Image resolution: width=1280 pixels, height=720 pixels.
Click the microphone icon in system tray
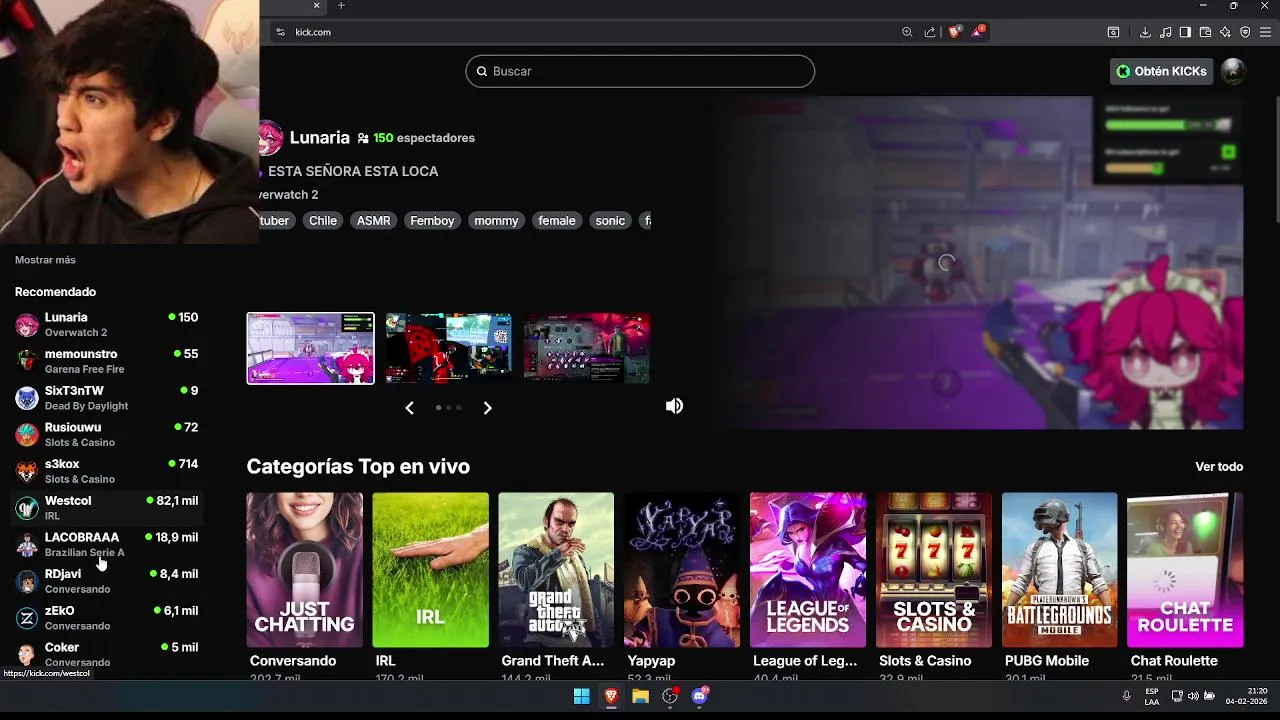(x=1126, y=696)
